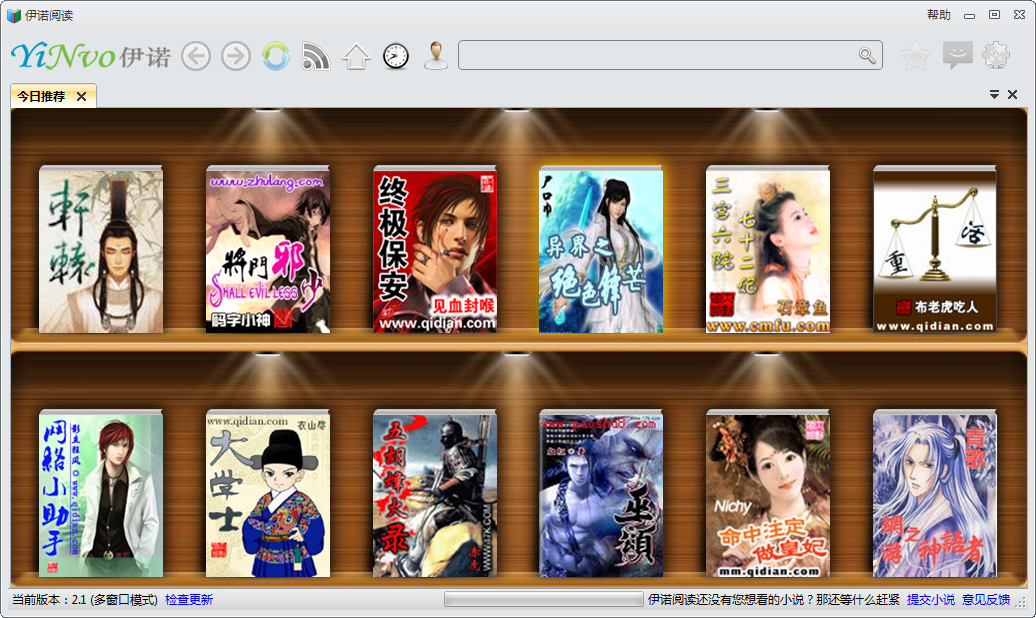Screen dimensions: 1036x618
Task: Click the status bar progress bar
Action: tap(544, 599)
